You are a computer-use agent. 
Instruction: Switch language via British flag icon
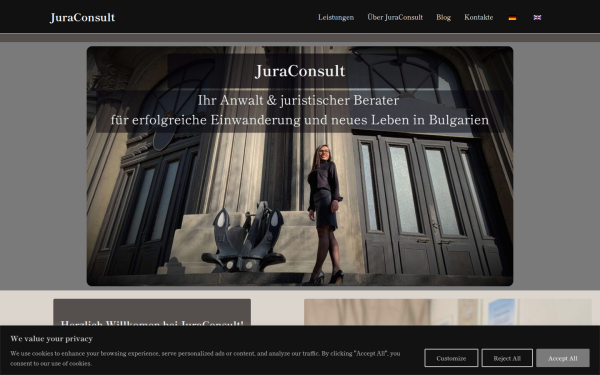pyautogui.click(x=537, y=18)
